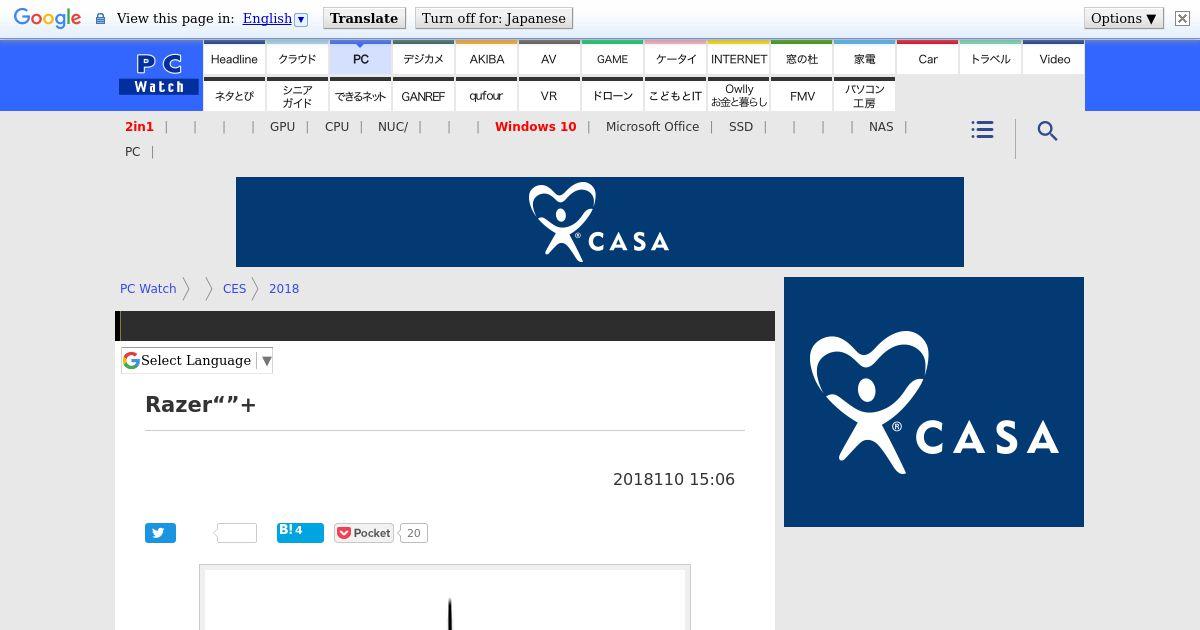The width and height of the screenshot is (1200, 630).
Task: Open the できるネット tab
Action: click(360, 95)
